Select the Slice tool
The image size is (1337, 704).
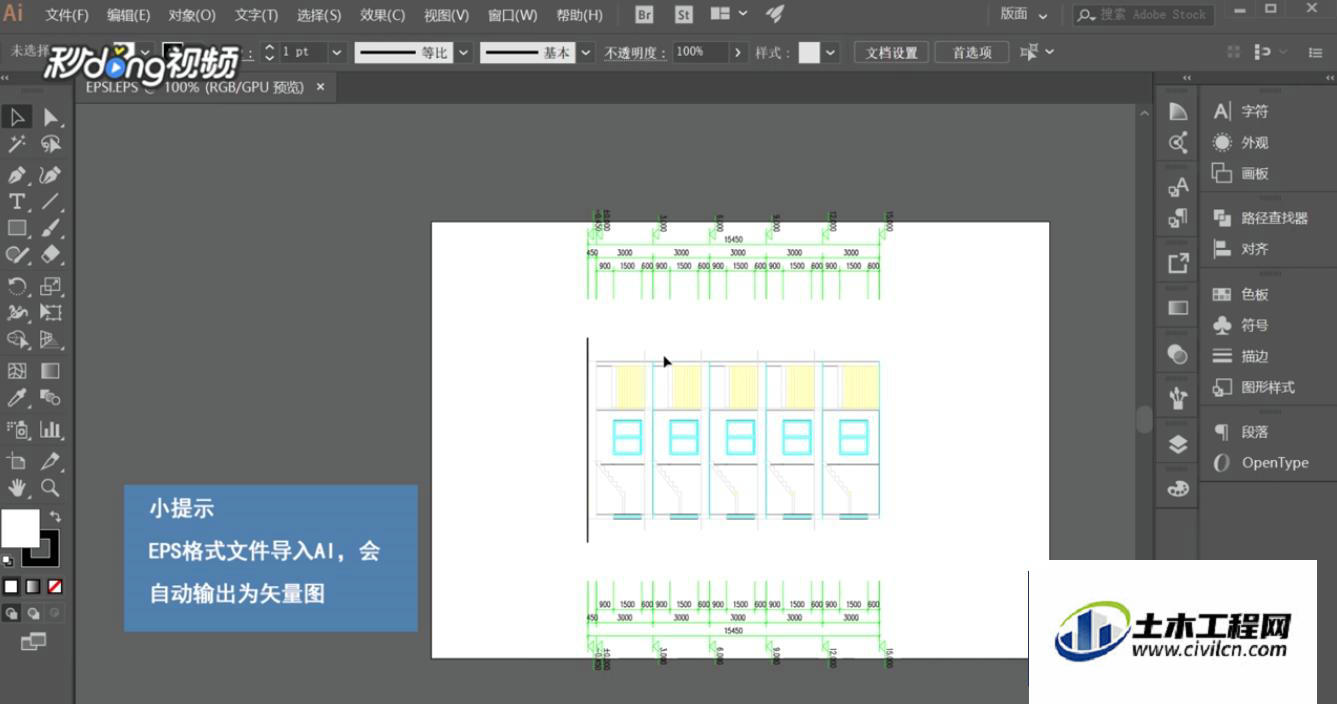tap(51, 461)
